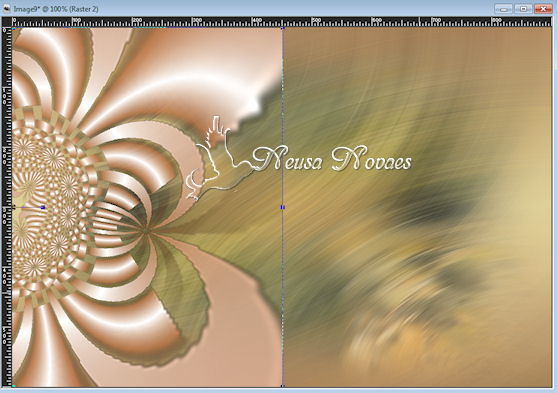Close the Image9 document window
This screenshot has width=557, height=393.
[x=542, y=9]
